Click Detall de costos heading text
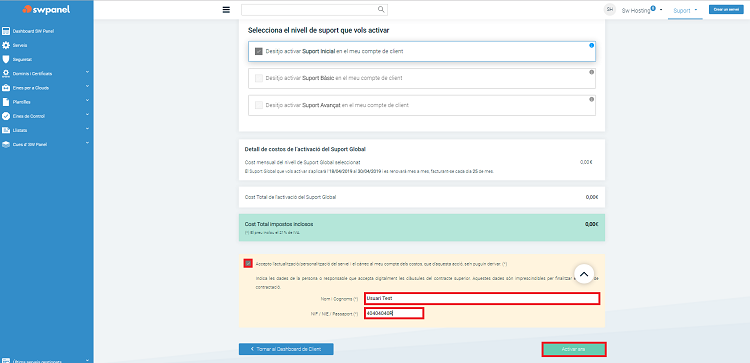The height and width of the screenshot is (363, 750). click(x=305, y=149)
